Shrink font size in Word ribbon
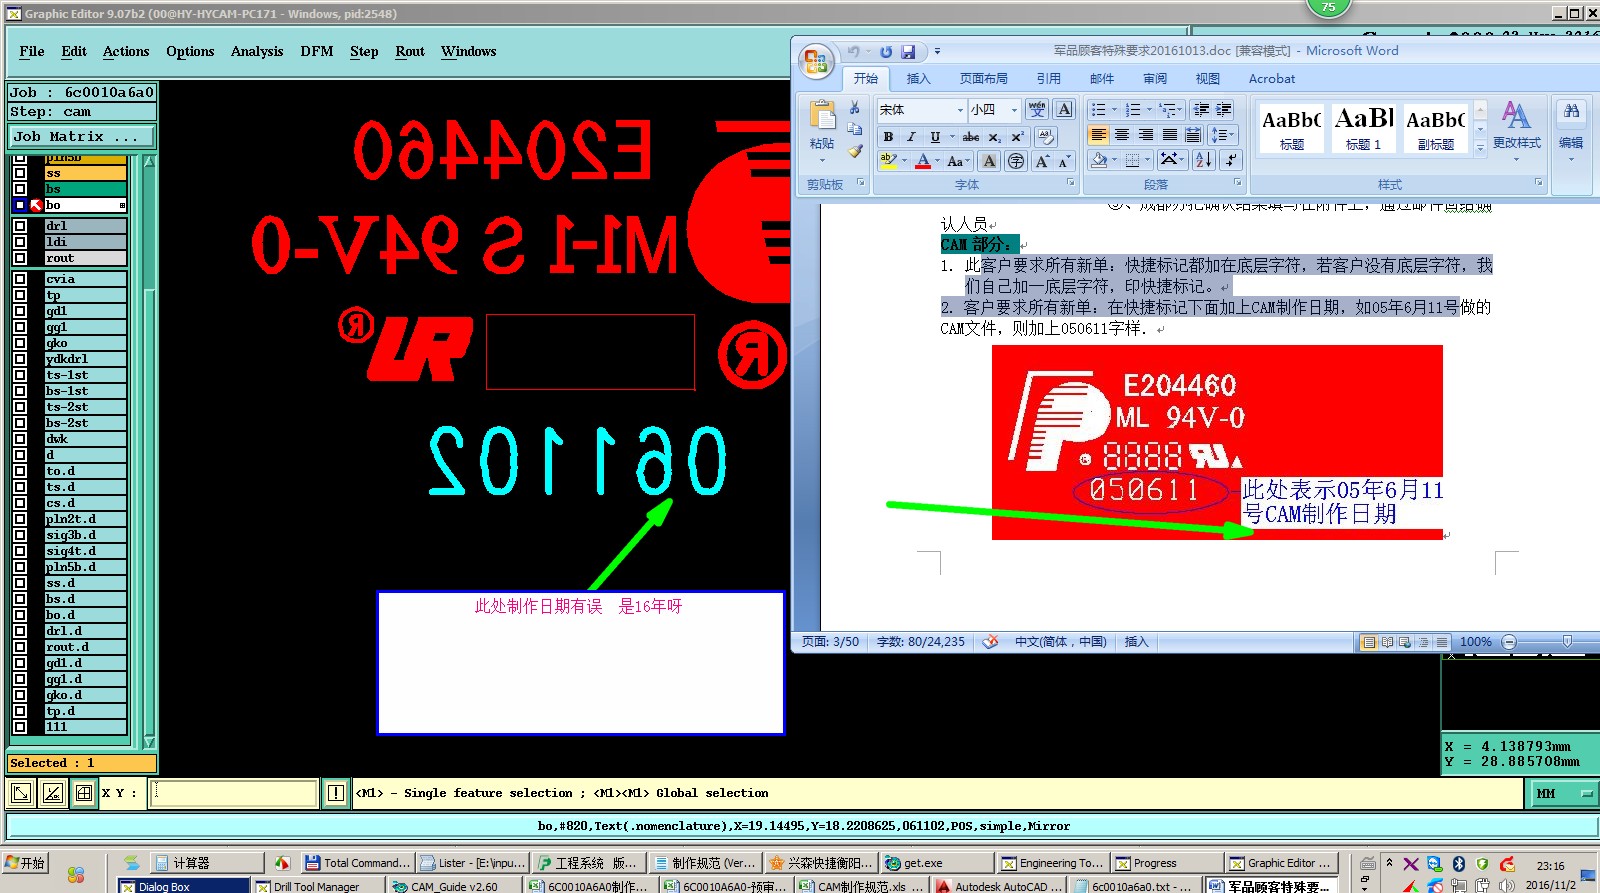 (x=1064, y=161)
